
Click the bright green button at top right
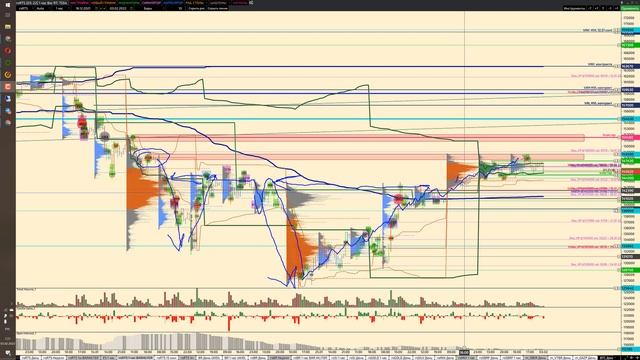click(630, 8)
